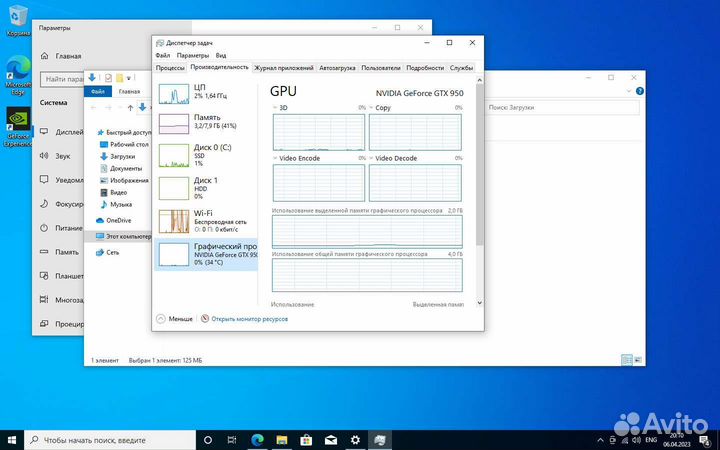The width and height of the screenshot is (720, 450).
Task: Click the Windows Start button
Action: pos(12,440)
